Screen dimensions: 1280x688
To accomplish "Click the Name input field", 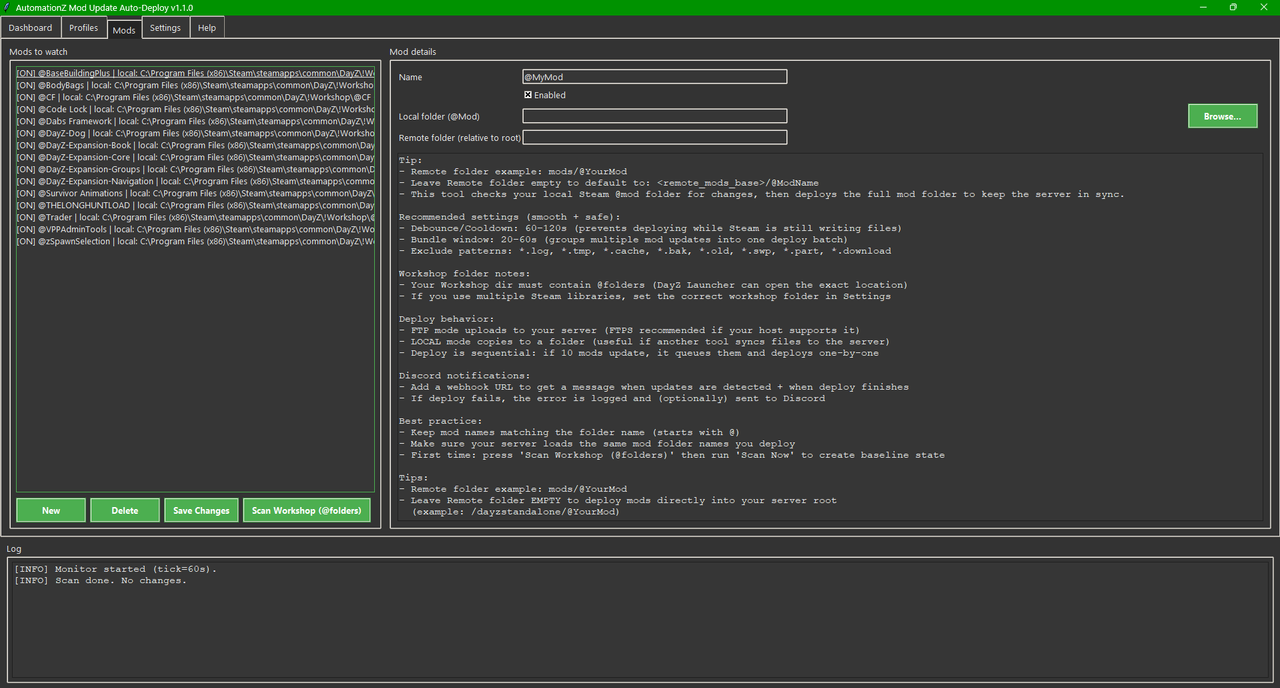I will coord(655,77).
